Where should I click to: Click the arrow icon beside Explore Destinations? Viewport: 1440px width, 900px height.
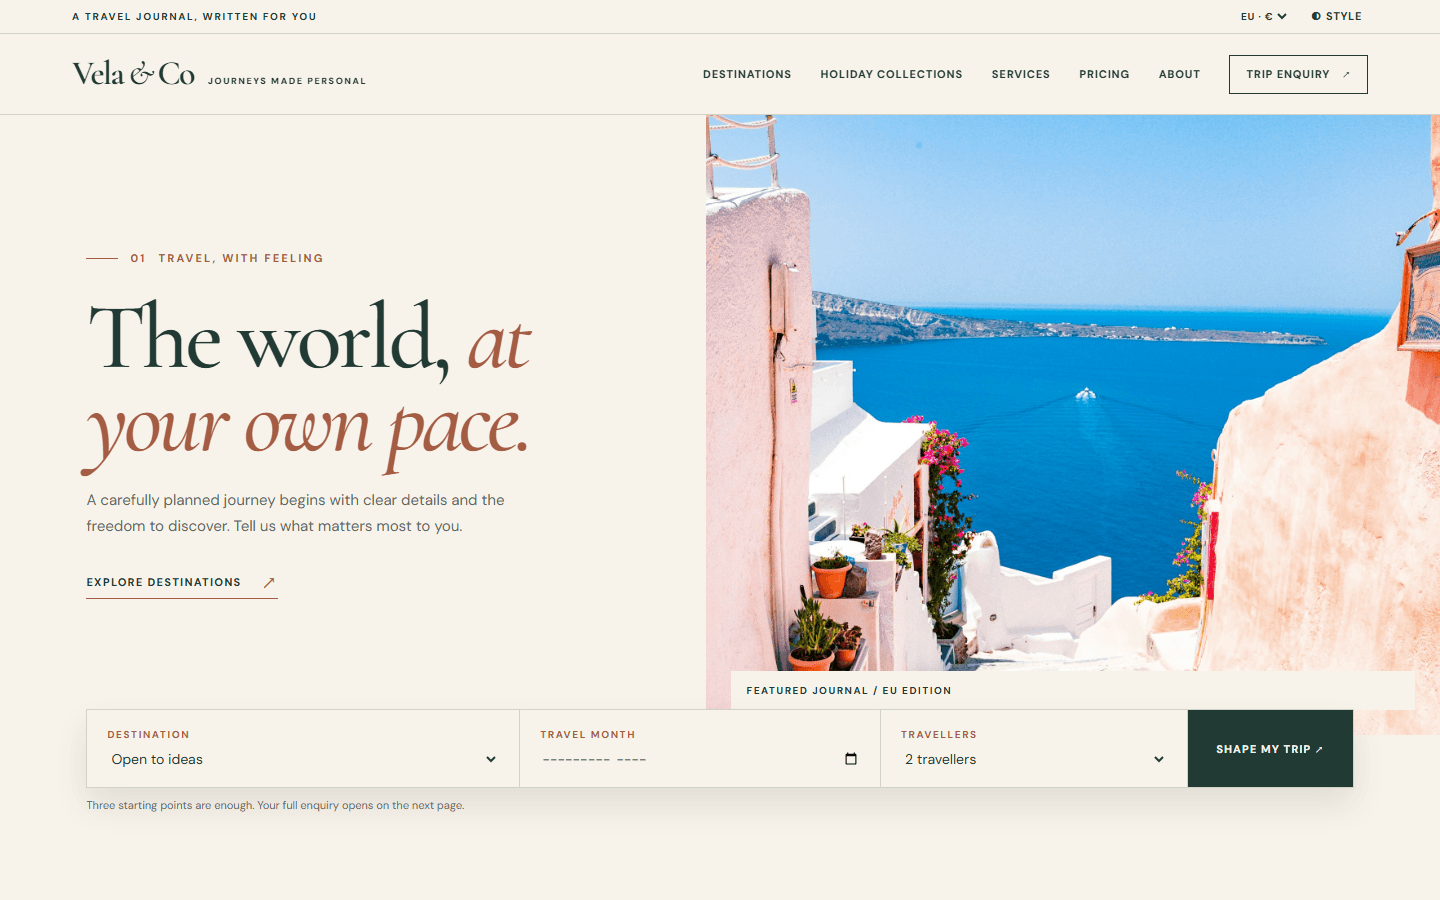(268, 583)
